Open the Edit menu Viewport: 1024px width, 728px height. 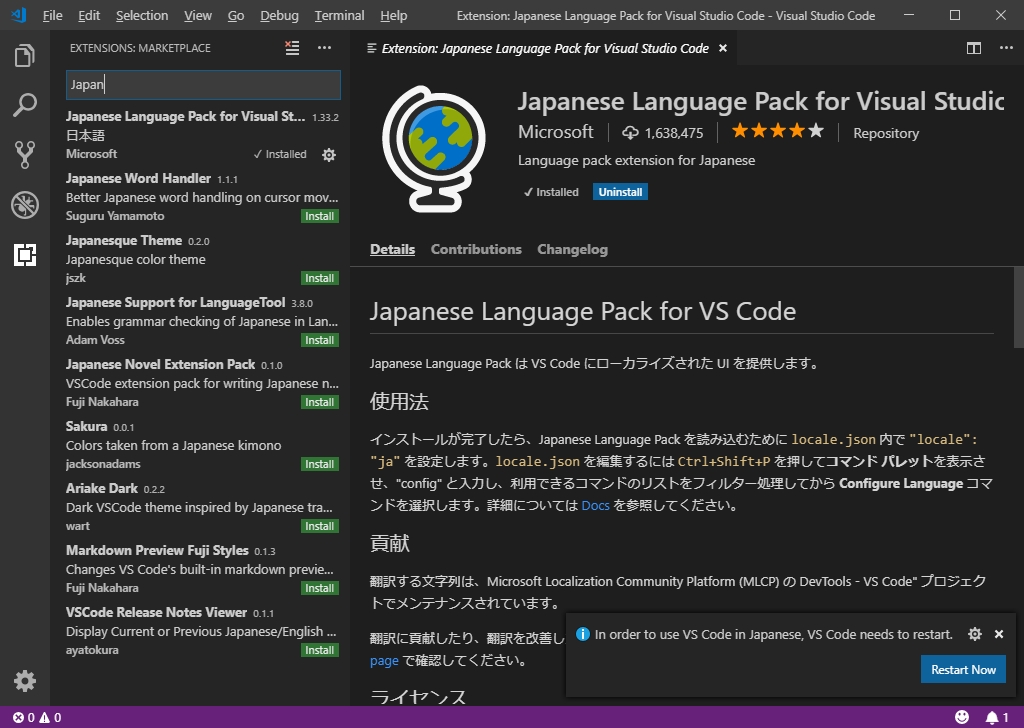pos(89,16)
